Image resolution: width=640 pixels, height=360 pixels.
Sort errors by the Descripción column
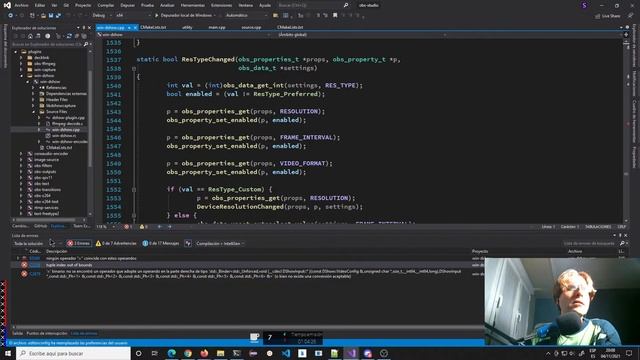pos(57,251)
